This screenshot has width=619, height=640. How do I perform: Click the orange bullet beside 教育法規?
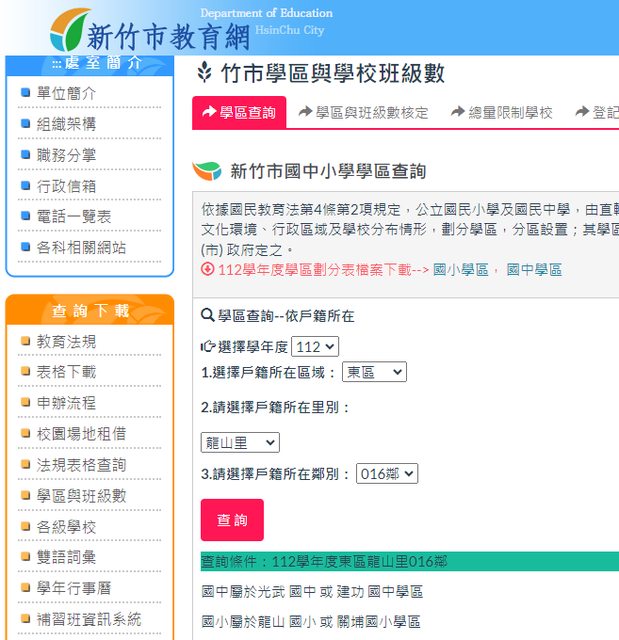click(26, 342)
